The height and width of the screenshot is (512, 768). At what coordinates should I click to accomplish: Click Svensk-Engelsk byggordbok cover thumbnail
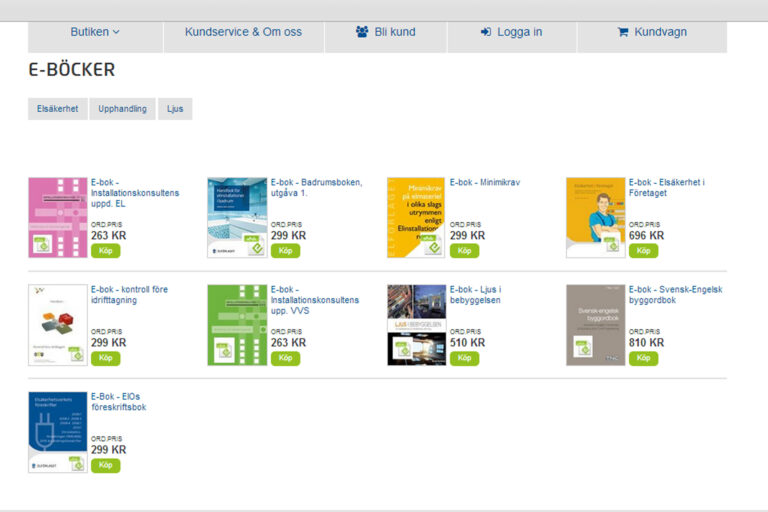595,325
